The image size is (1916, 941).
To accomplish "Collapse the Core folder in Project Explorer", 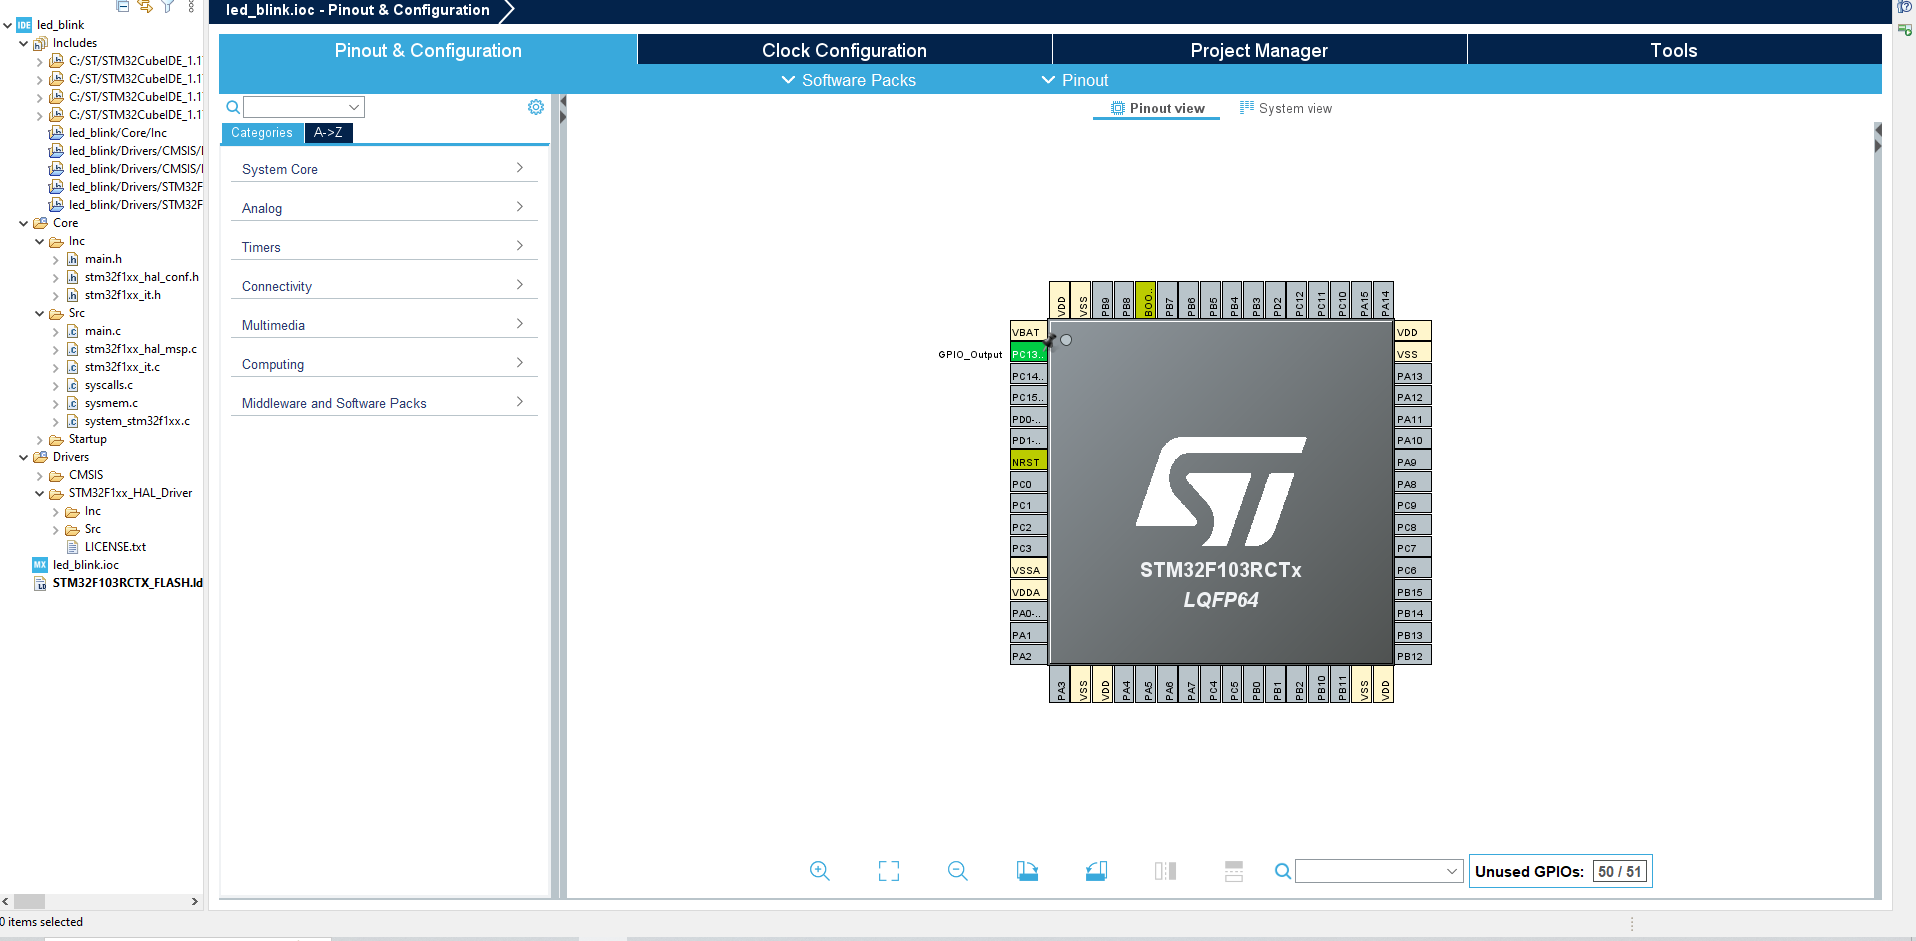I will [23, 222].
